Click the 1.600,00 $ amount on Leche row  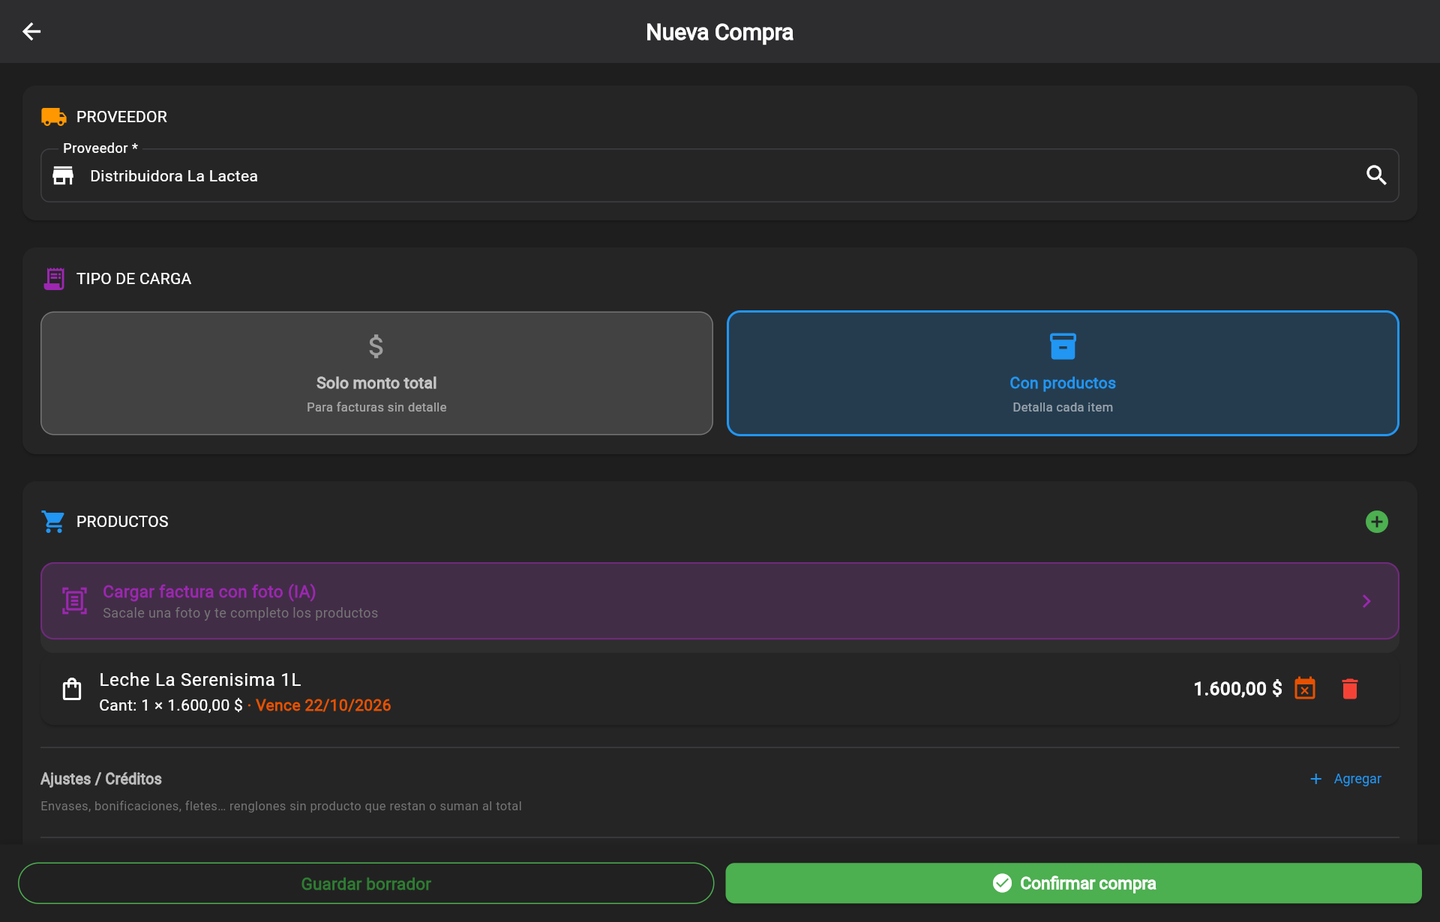(1238, 689)
